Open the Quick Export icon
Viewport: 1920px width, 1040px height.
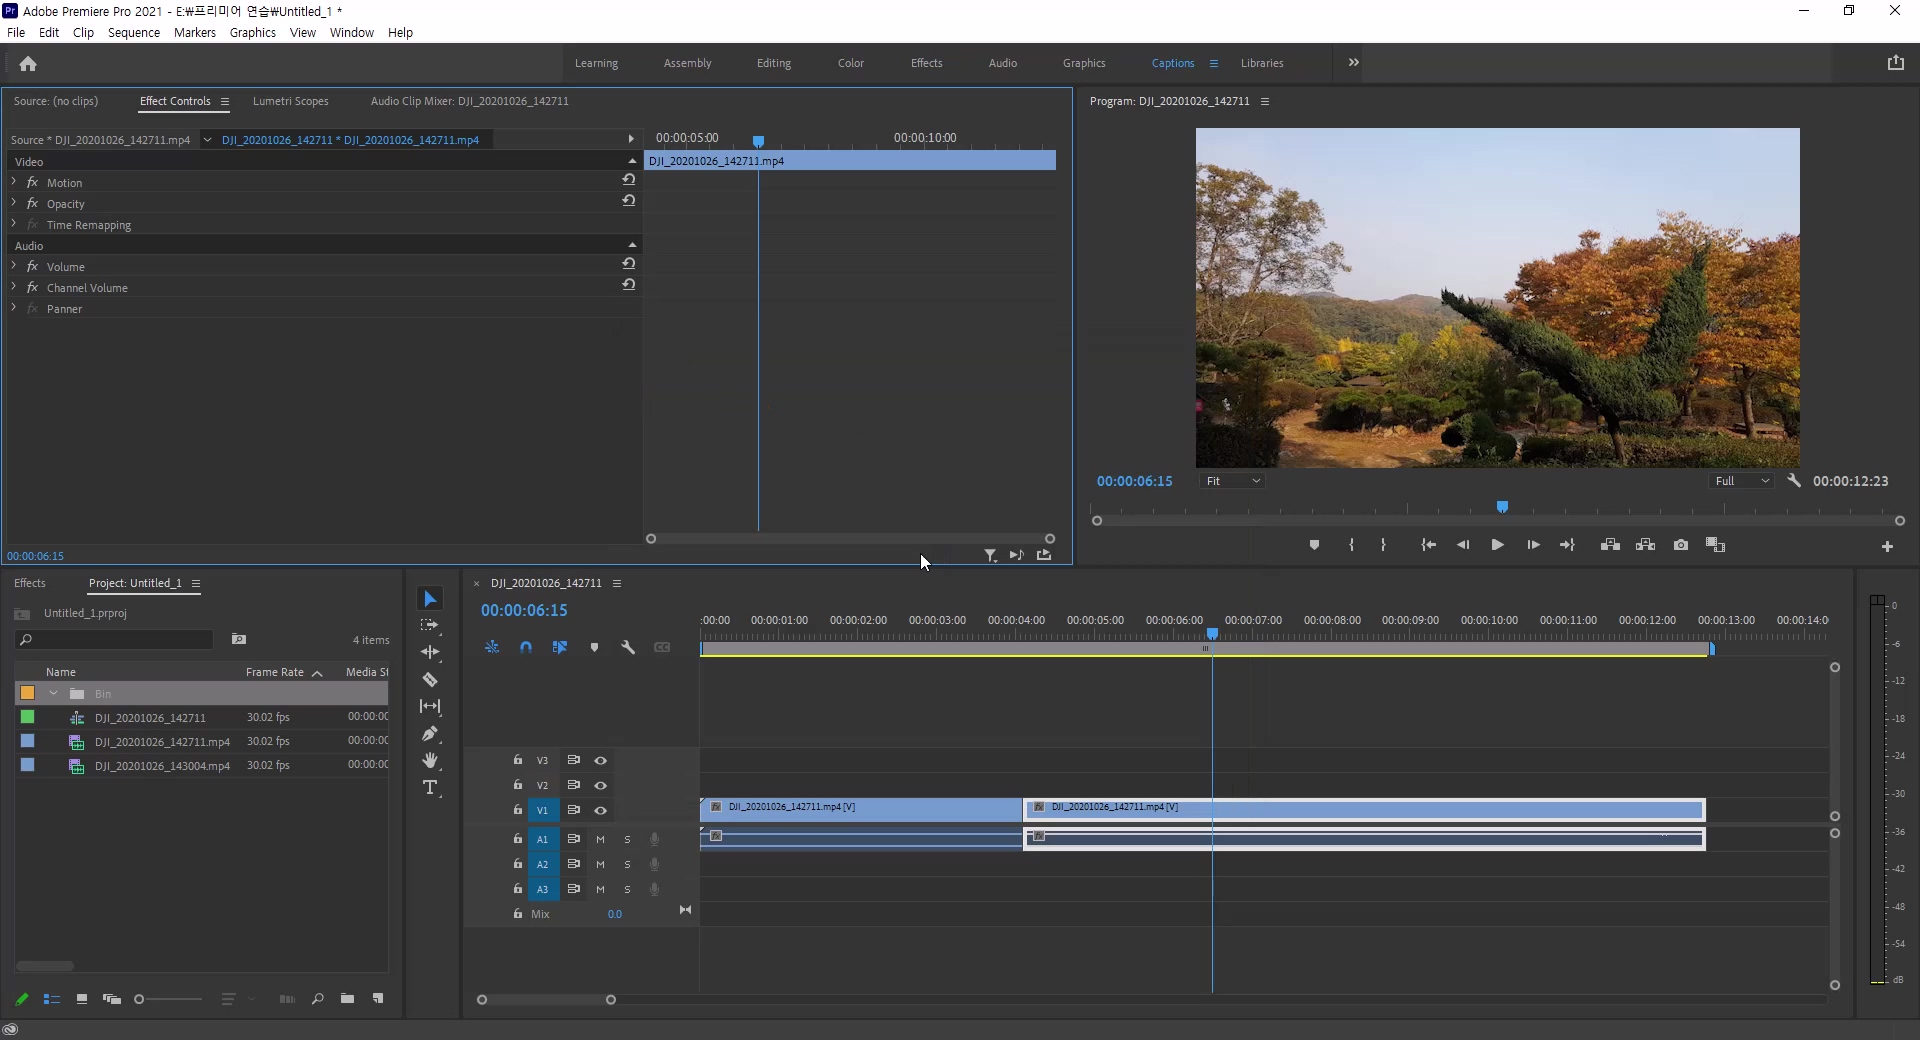(1896, 62)
